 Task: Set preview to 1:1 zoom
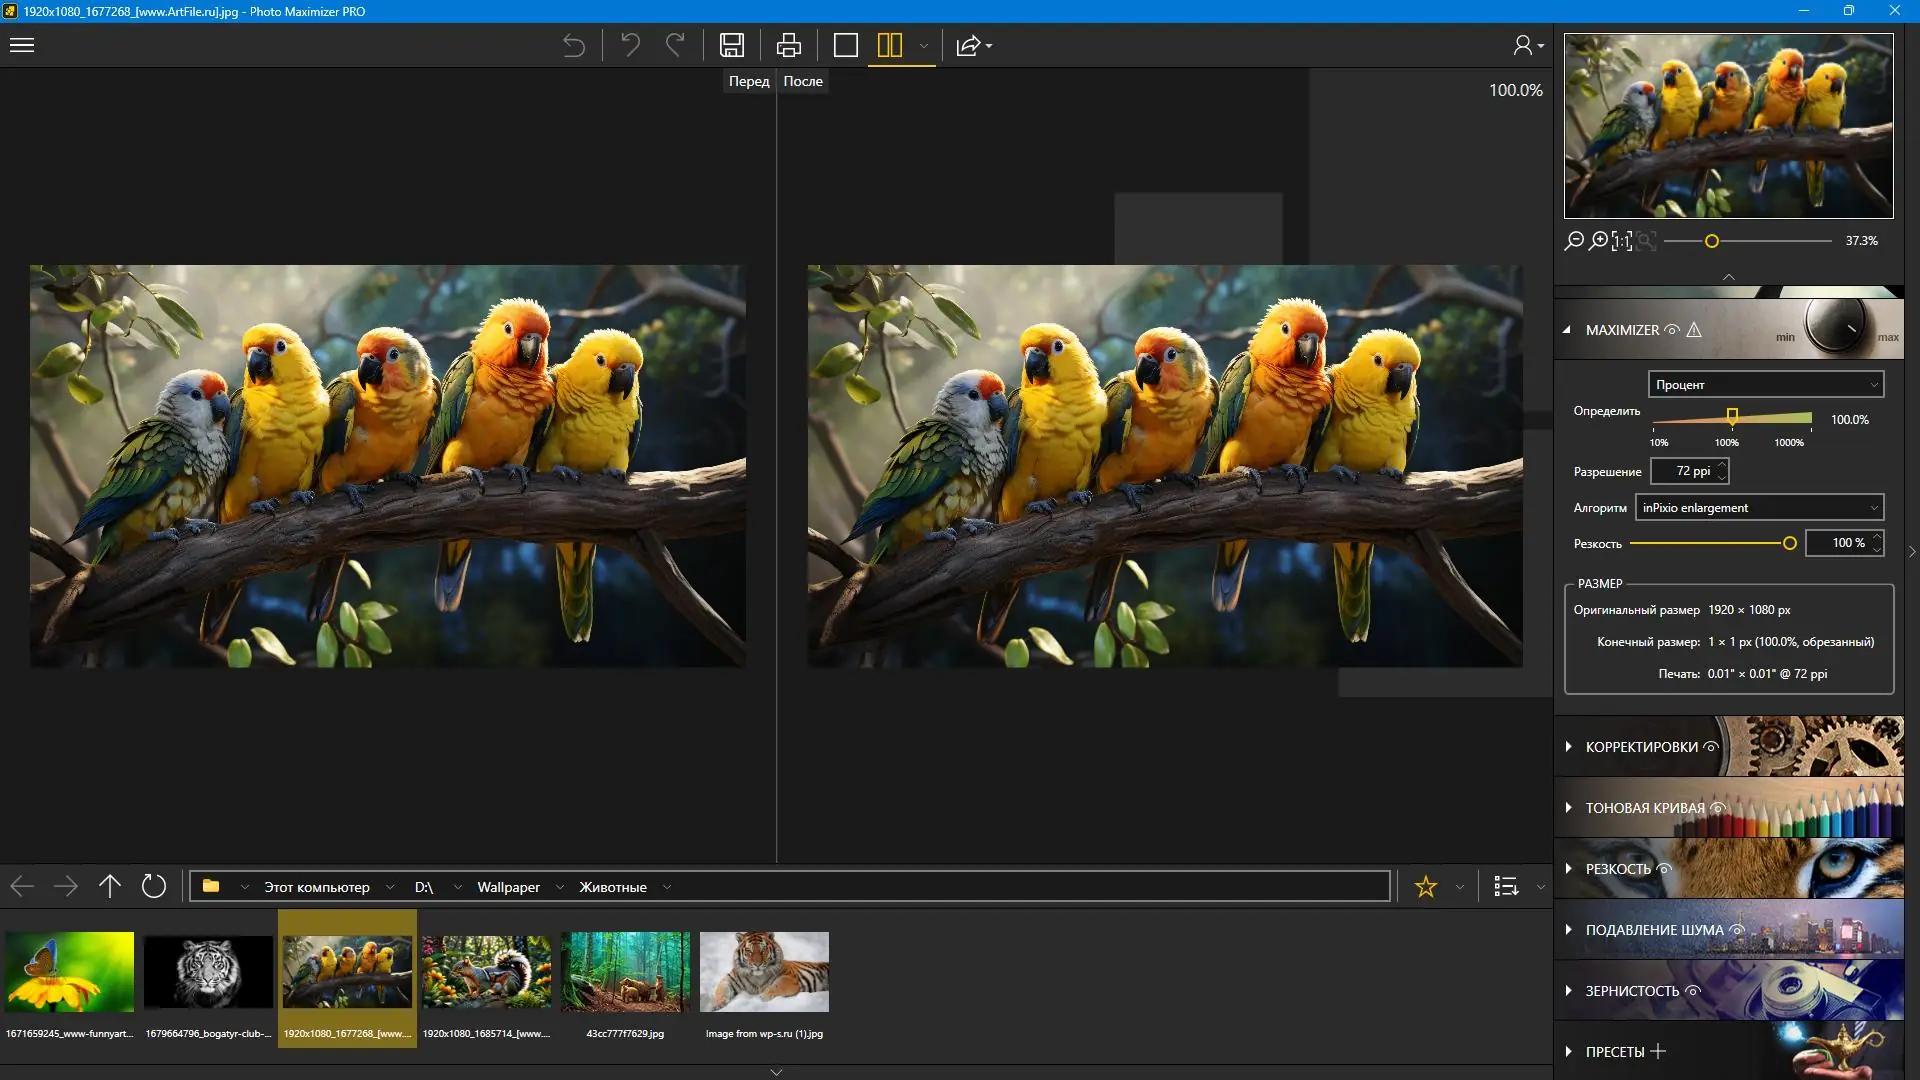pyautogui.click(x=1623, y=241)
